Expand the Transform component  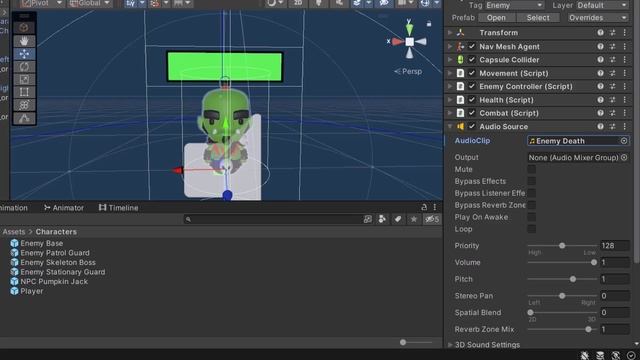click(x=450, y=33)
